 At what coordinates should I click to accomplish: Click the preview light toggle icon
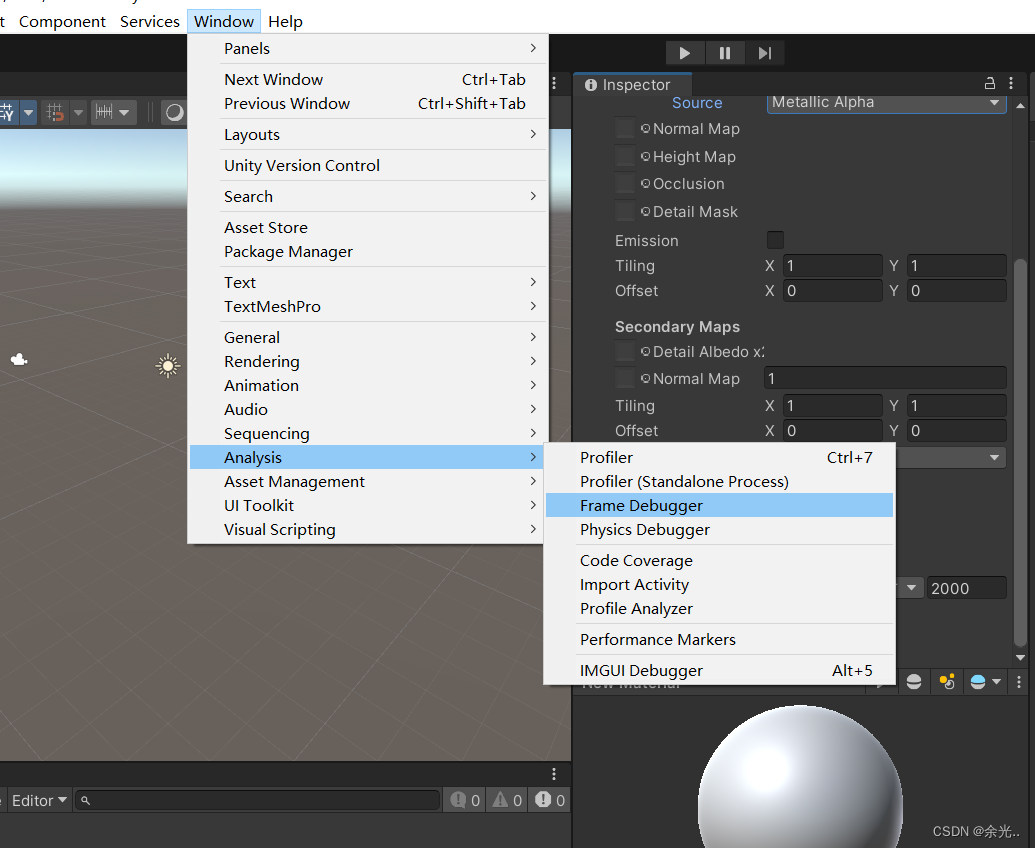tap(947, 682)
